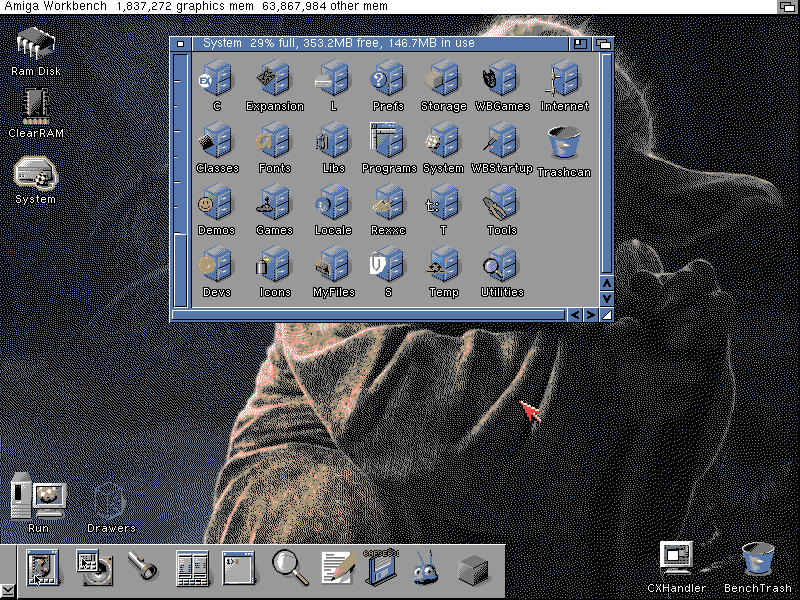Launch the shell prompt icon in the dock
Image resolution: width=800 pixels, height=600 pixels.
[238, 567]
